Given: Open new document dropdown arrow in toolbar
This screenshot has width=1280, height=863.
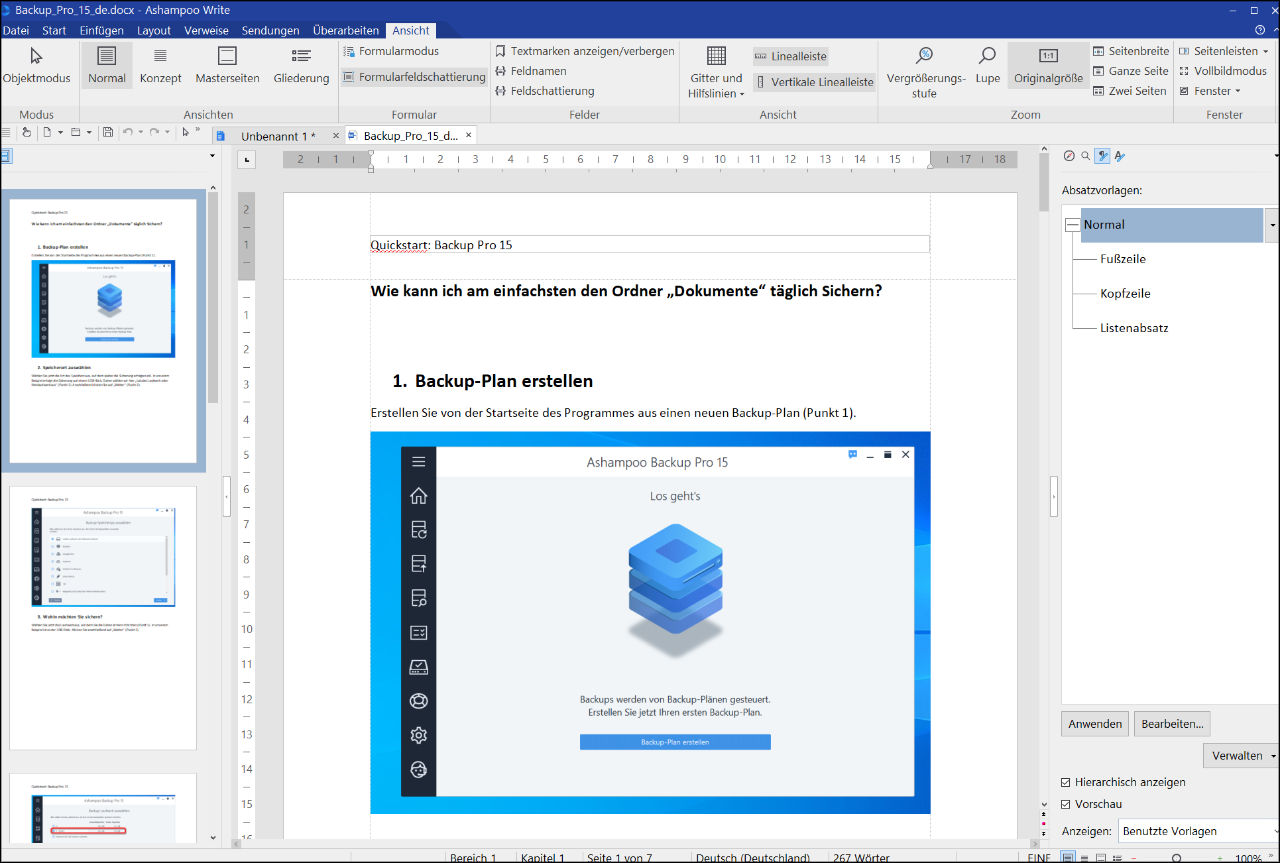Looking at the screenshot, I should tap(61, 132).
